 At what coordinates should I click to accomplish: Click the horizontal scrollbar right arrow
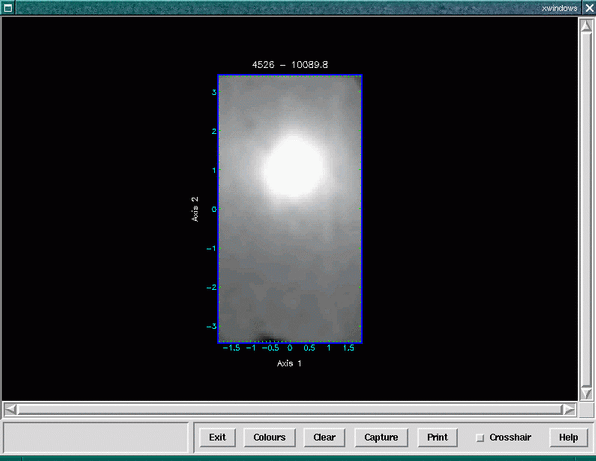point(569,409)
